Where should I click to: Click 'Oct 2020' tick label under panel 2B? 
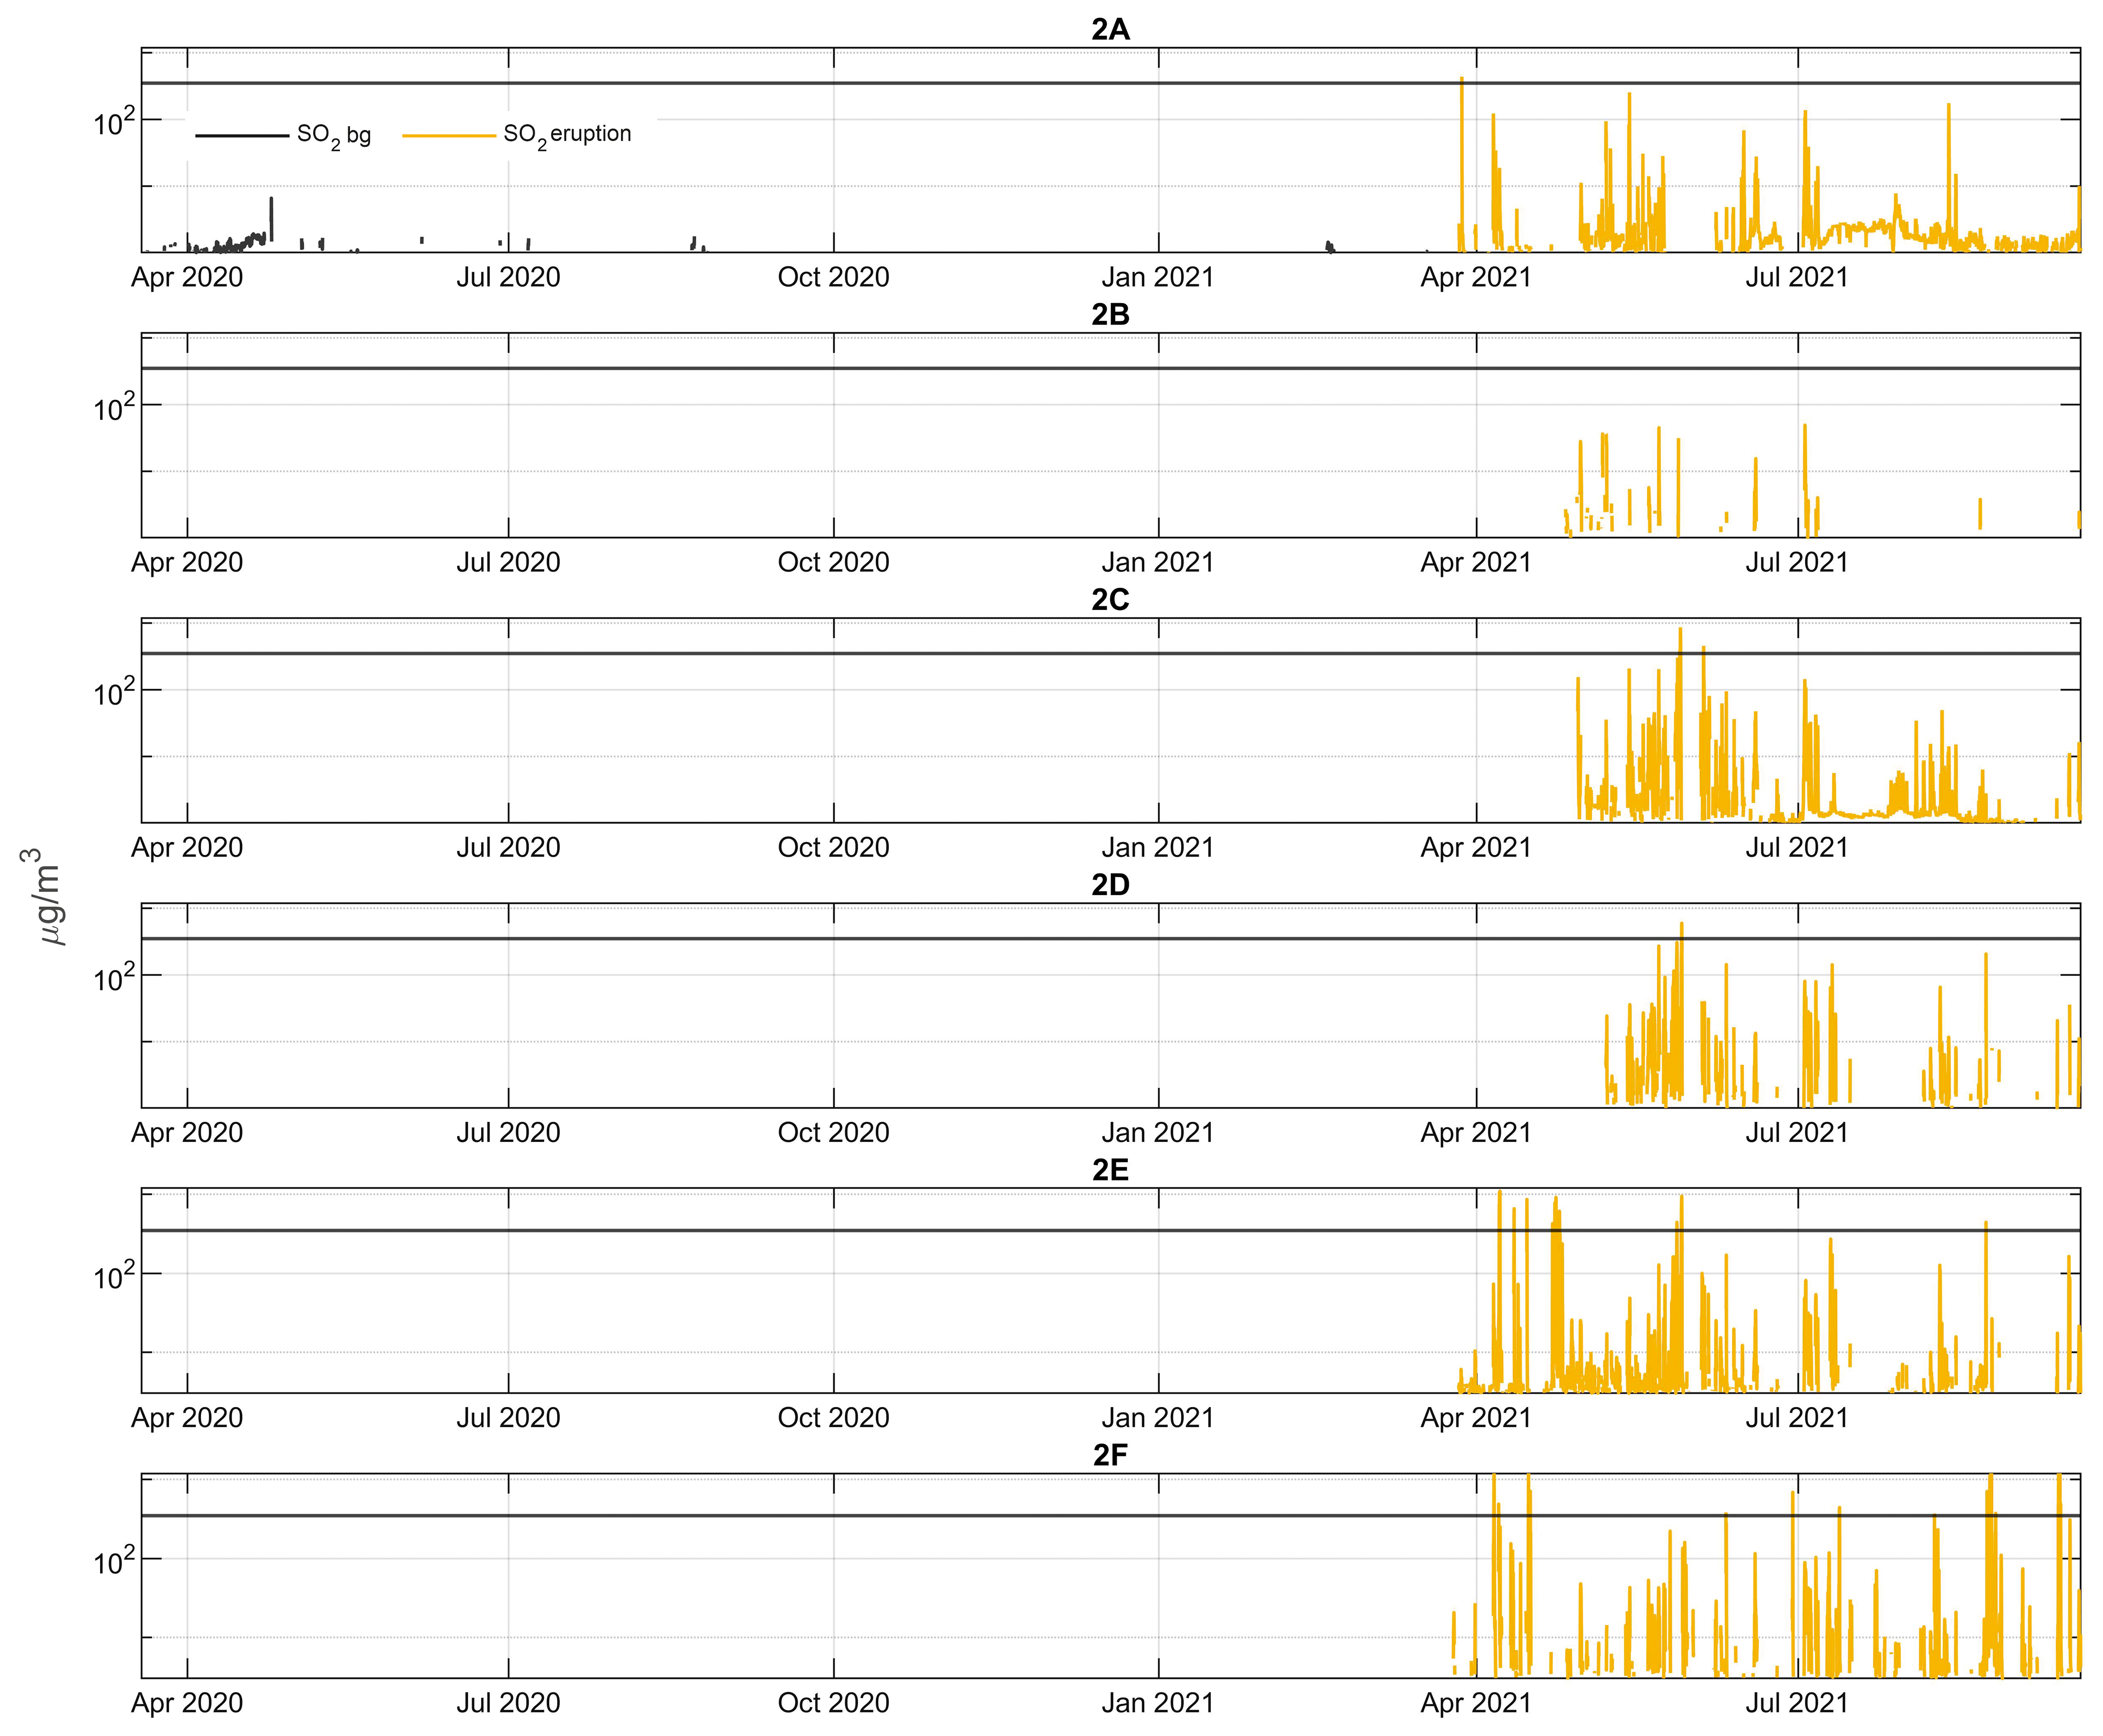pos(833,562)
